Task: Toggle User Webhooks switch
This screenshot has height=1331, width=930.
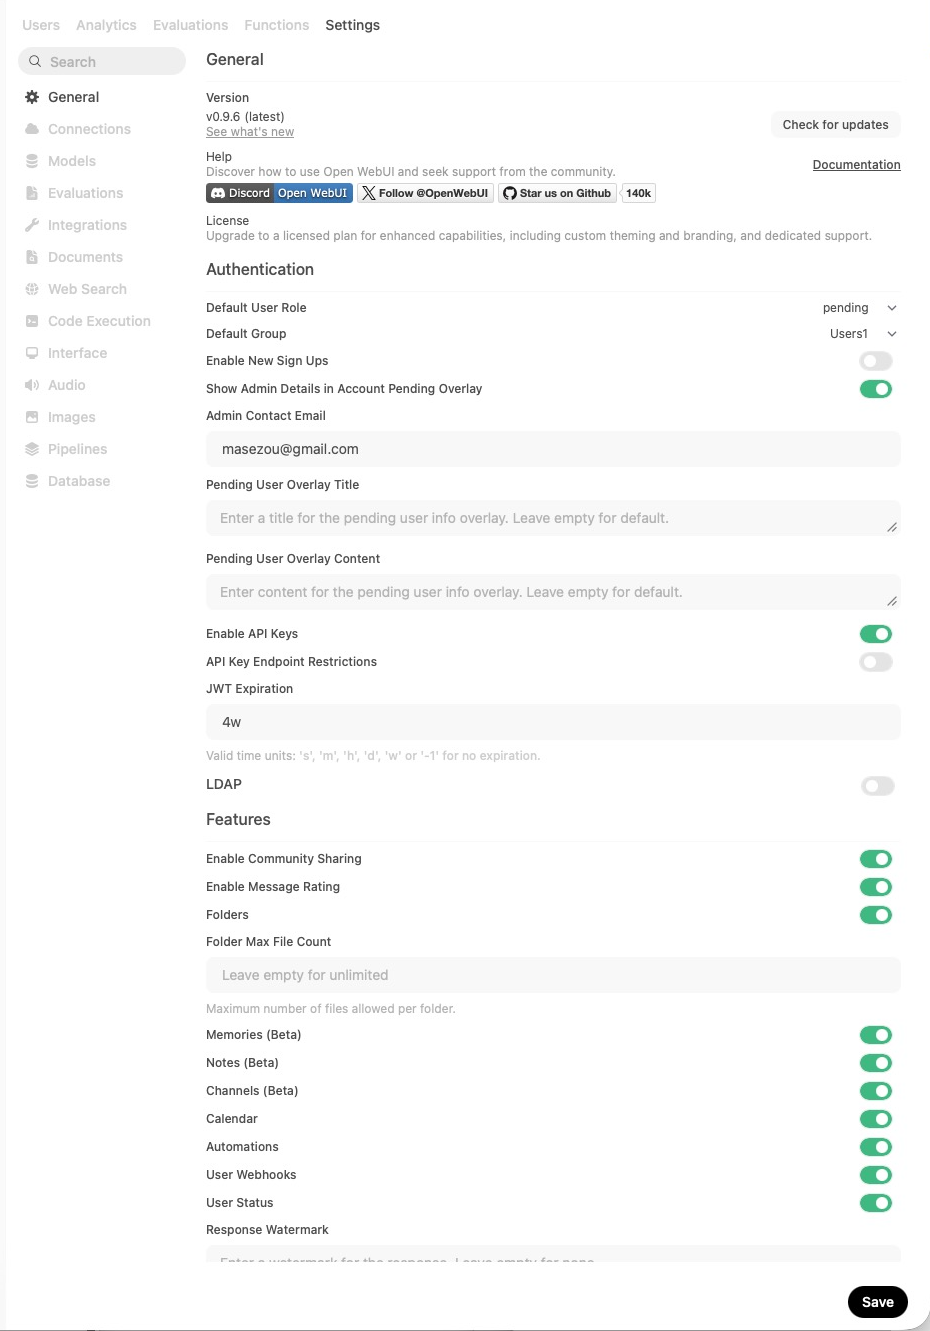Action: pos(876,1175)
